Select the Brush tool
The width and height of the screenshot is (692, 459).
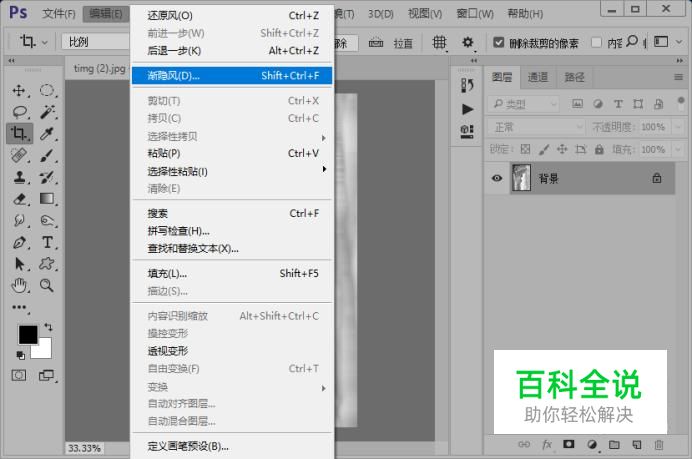pos(47,155)
